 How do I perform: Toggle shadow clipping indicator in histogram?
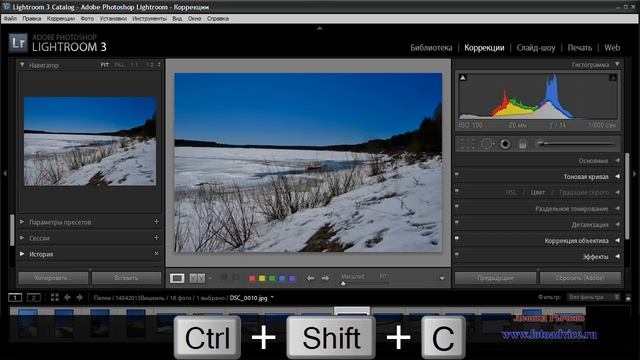463,78
